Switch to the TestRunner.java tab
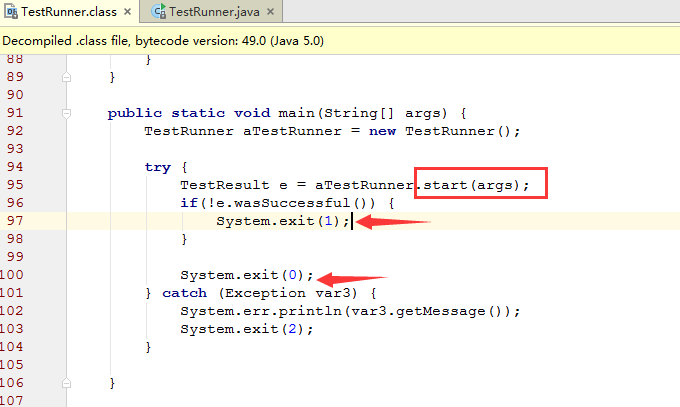 click(214, 12)
